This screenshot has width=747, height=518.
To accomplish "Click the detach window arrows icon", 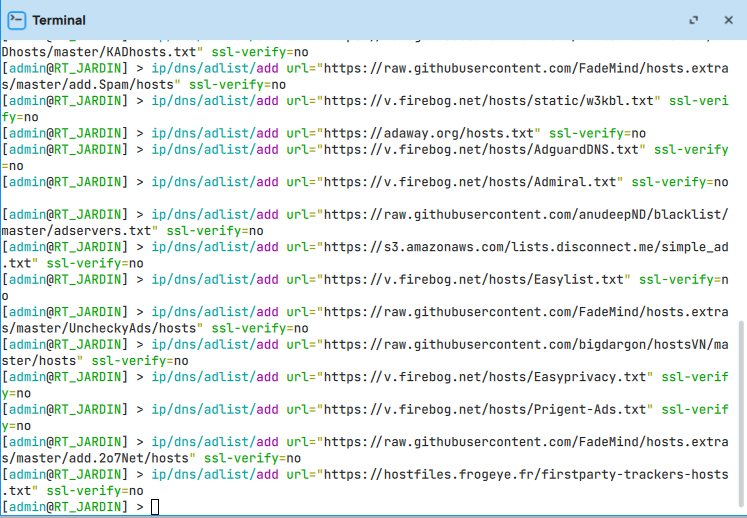I will 694,20.
